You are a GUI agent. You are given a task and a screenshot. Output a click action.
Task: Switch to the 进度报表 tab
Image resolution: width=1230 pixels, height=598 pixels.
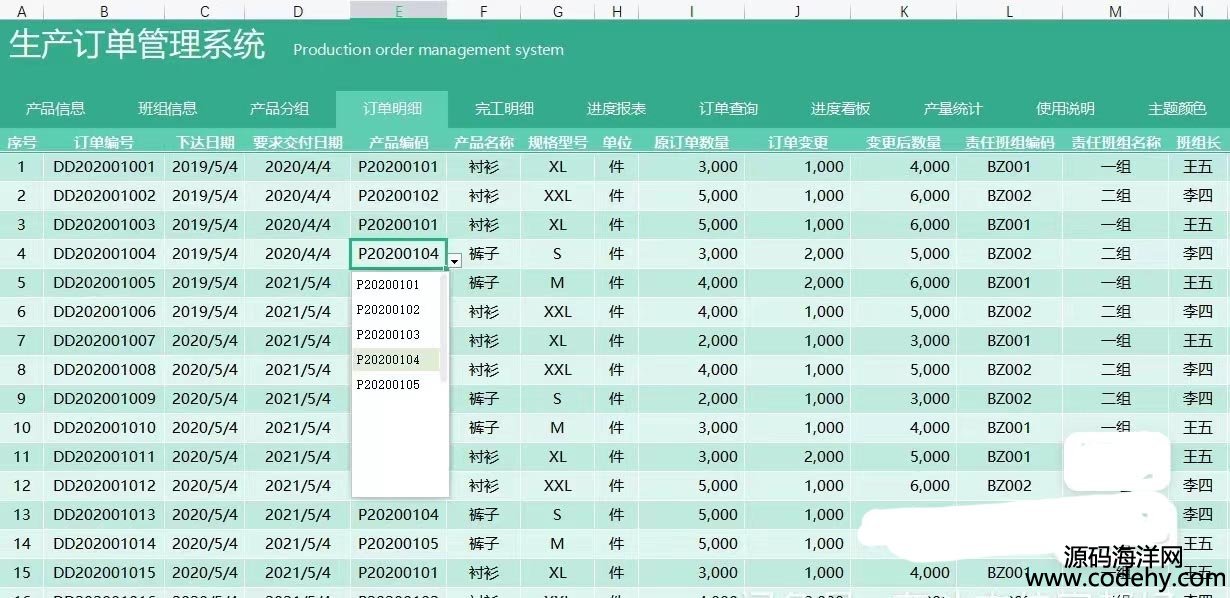click(616, 109)
